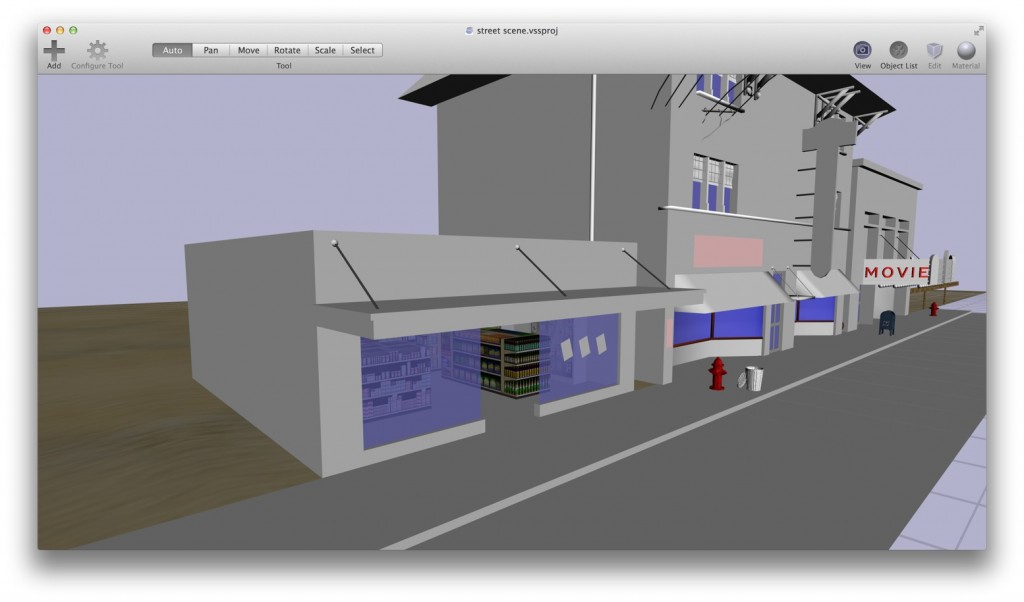Click the Add plus icon
This screenshot has width=1024, height=602.
click(54, 50)
